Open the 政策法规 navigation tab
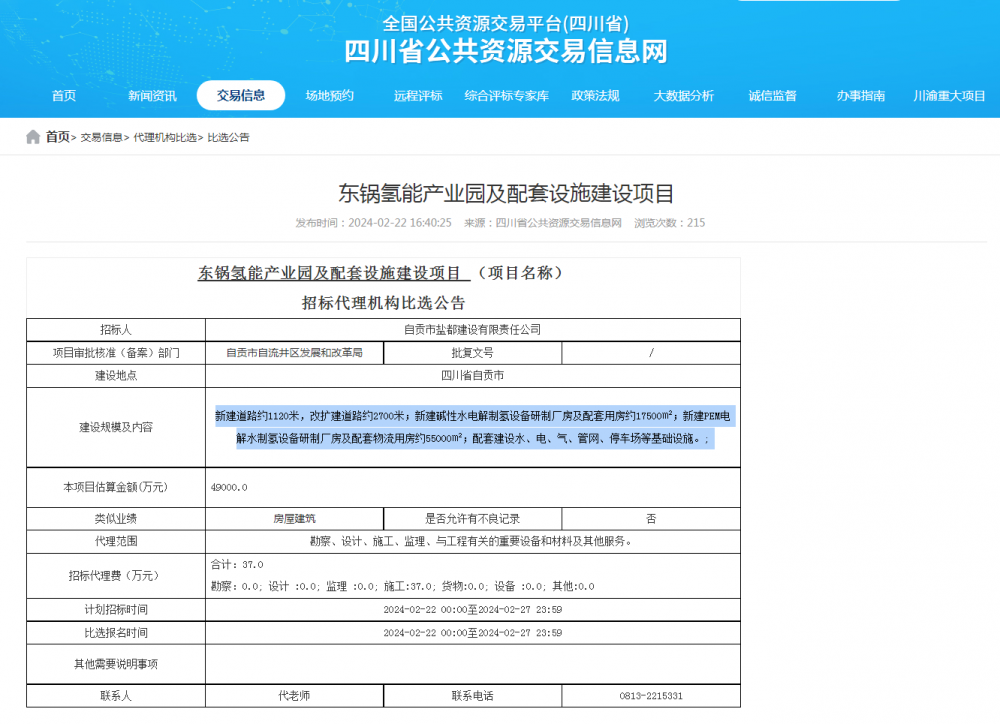Image resolution: width=1000 pixels, height=724 pixels. point(596,96)
